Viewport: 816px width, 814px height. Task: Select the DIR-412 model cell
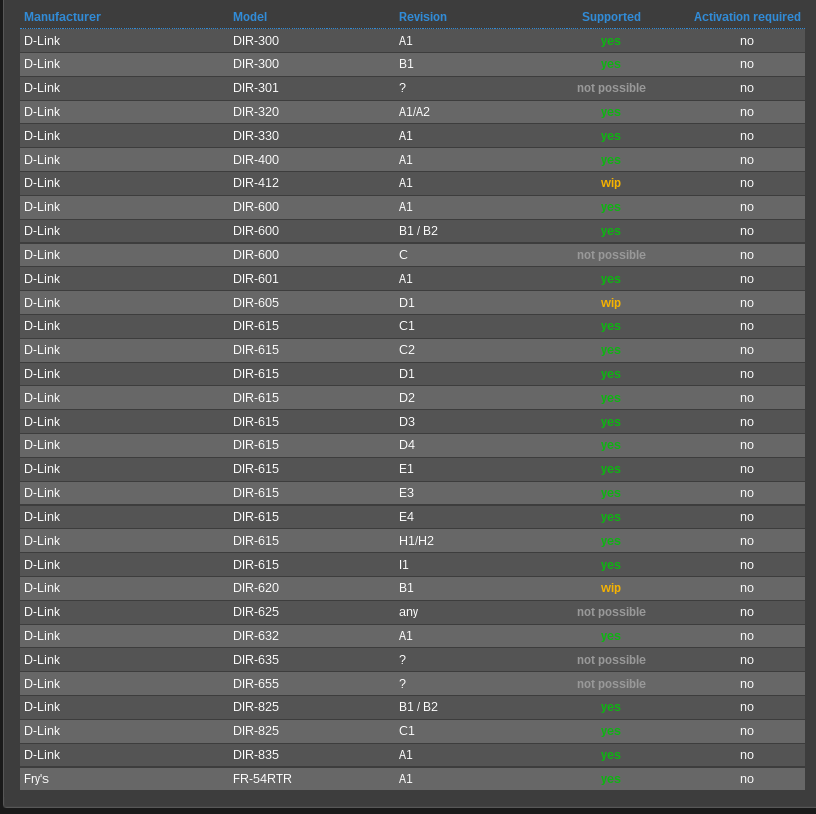click(x=256, y=183)
